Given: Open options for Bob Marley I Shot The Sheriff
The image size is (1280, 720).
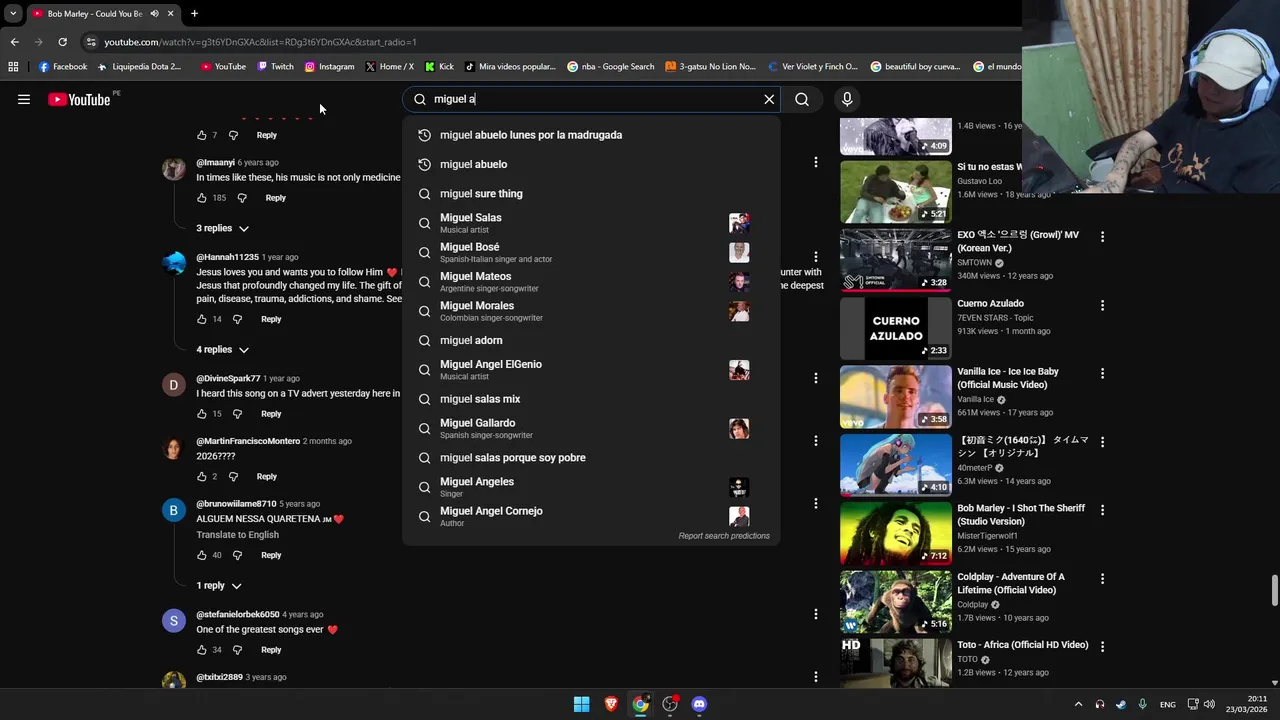Looking at the screenshot, I should [1102, 510].
